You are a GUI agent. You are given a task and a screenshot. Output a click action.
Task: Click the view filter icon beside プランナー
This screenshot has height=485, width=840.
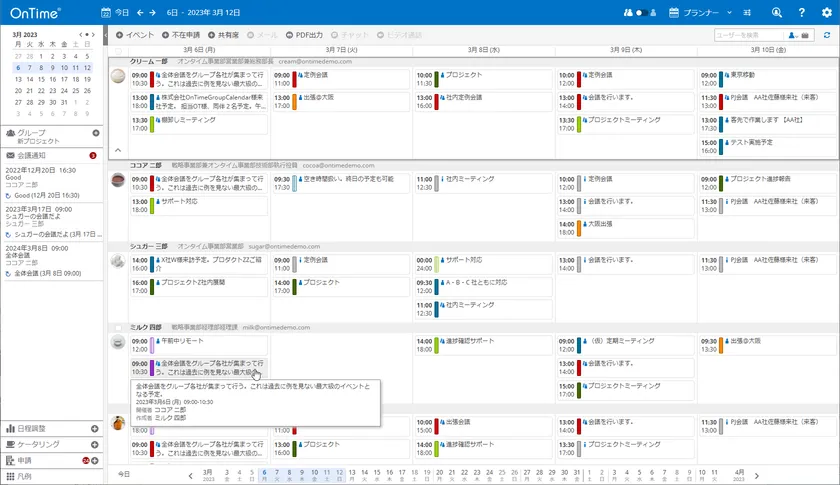pyautogui.click(x=745, y=13)
